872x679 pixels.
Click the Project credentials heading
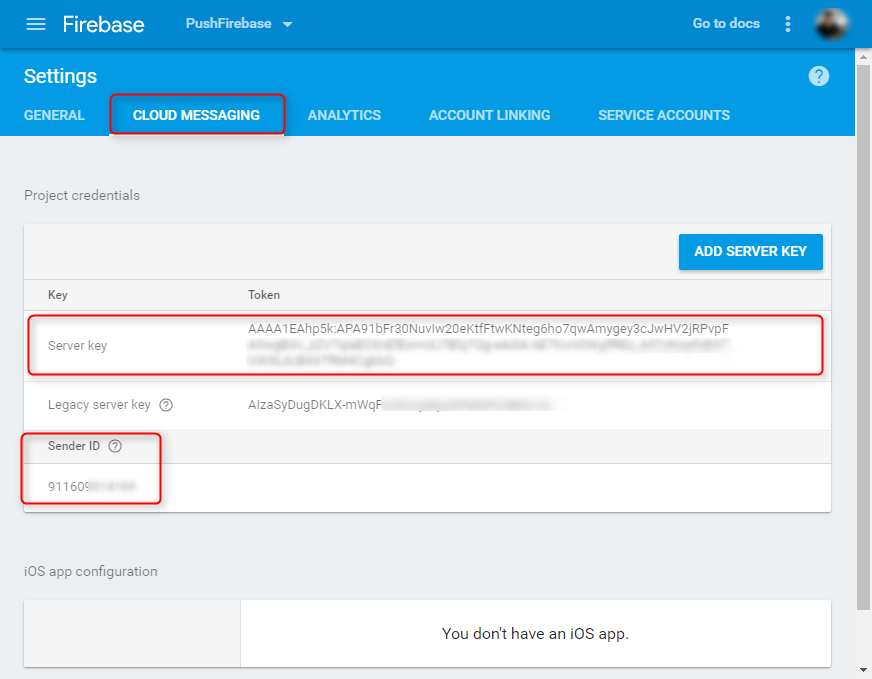[x=82, y=195]
